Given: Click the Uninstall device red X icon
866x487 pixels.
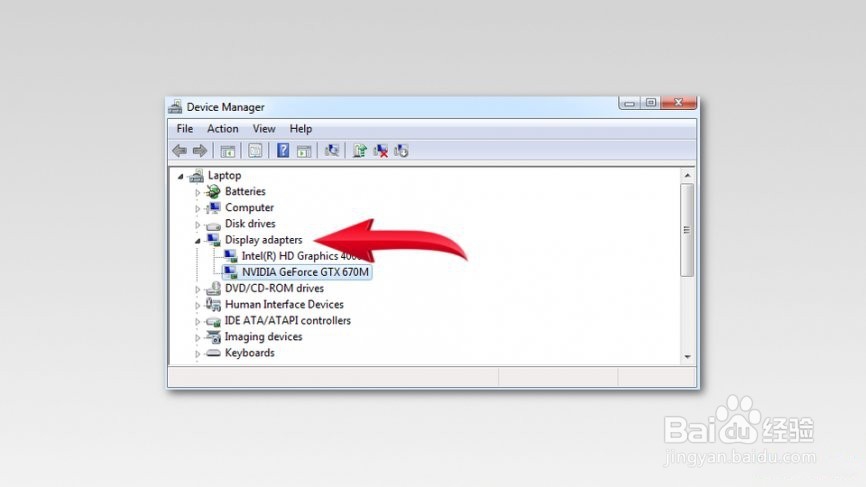Looking at the screenshot, I should point(381,150).
